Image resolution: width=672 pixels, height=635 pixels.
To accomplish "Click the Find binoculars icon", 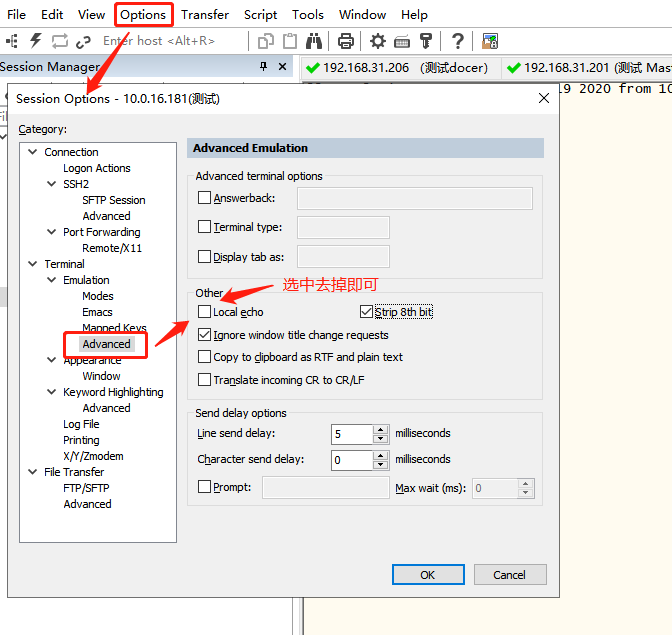I will click(x=314, y=41).
